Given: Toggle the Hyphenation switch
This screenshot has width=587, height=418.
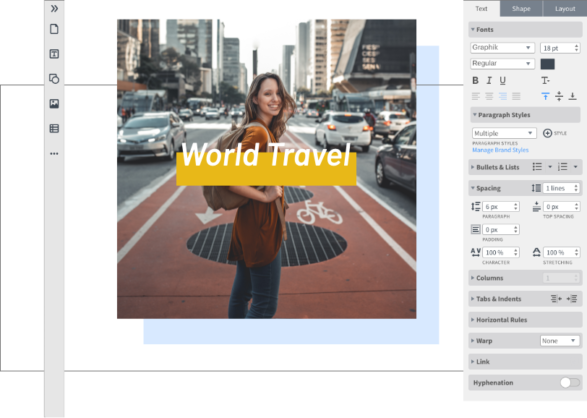Looking at the screenshot, I should (570, 382).
